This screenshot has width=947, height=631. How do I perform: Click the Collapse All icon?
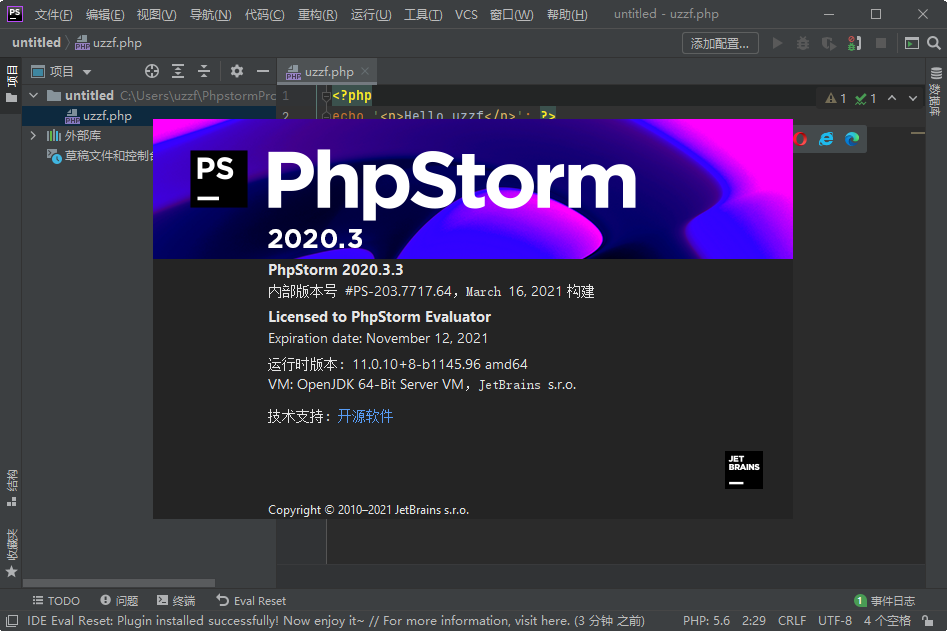coord(204,71)
